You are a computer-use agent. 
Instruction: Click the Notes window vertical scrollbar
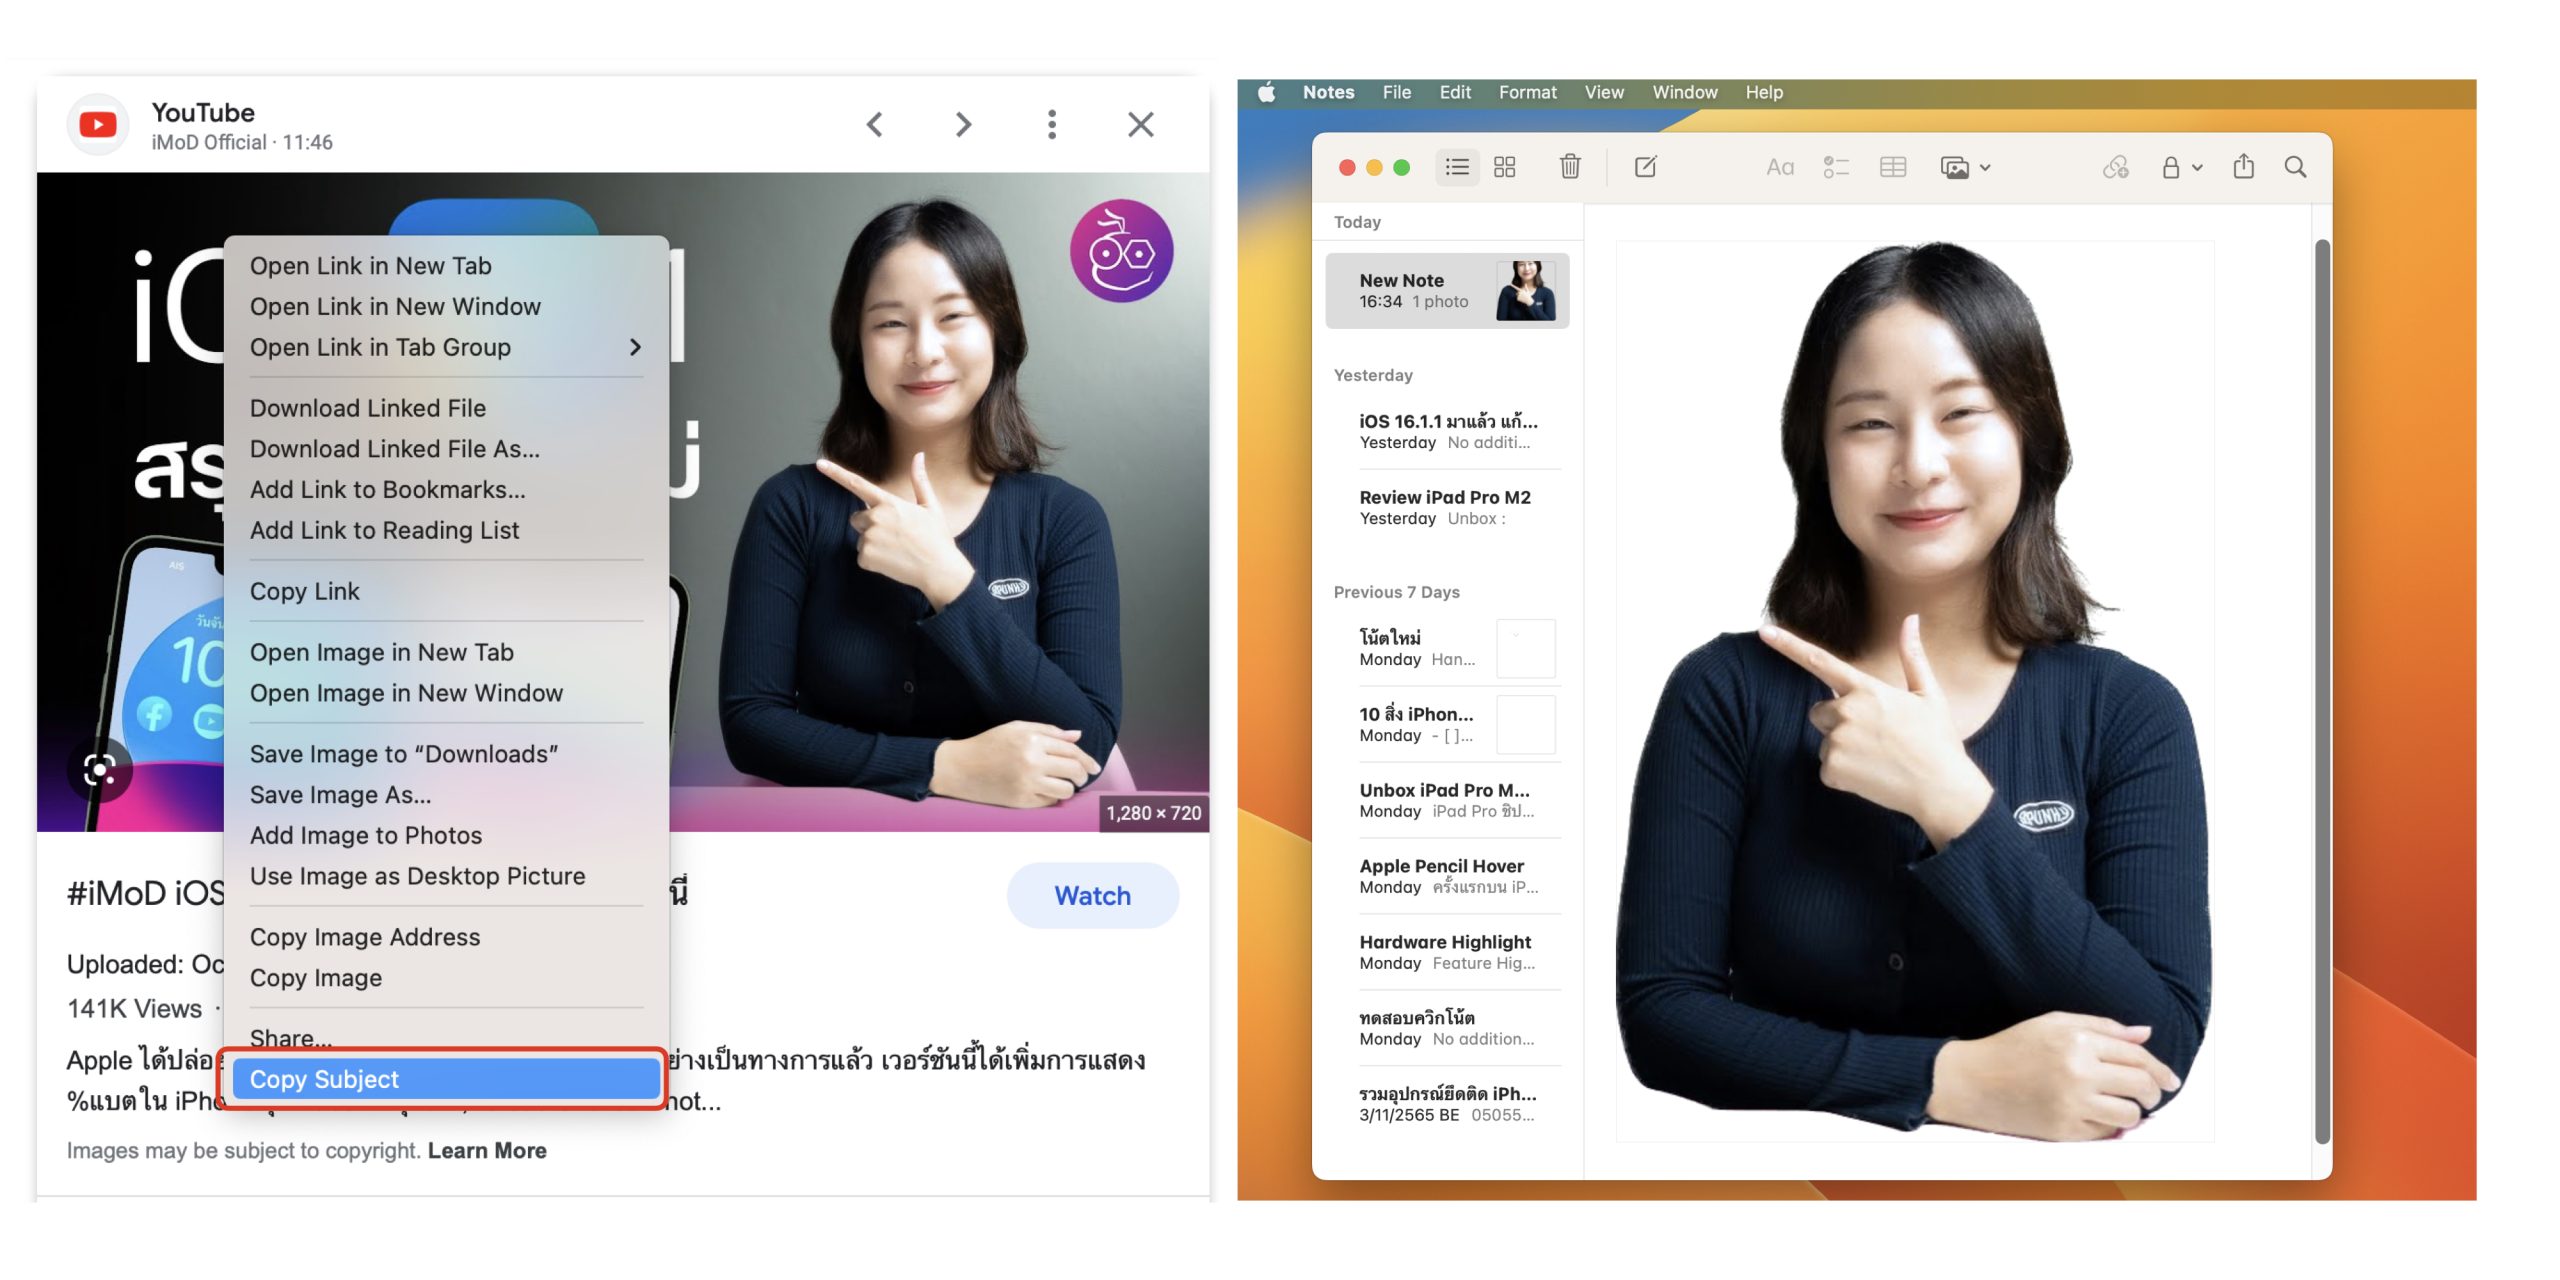pyautogui.click(x=2322, y=690)
